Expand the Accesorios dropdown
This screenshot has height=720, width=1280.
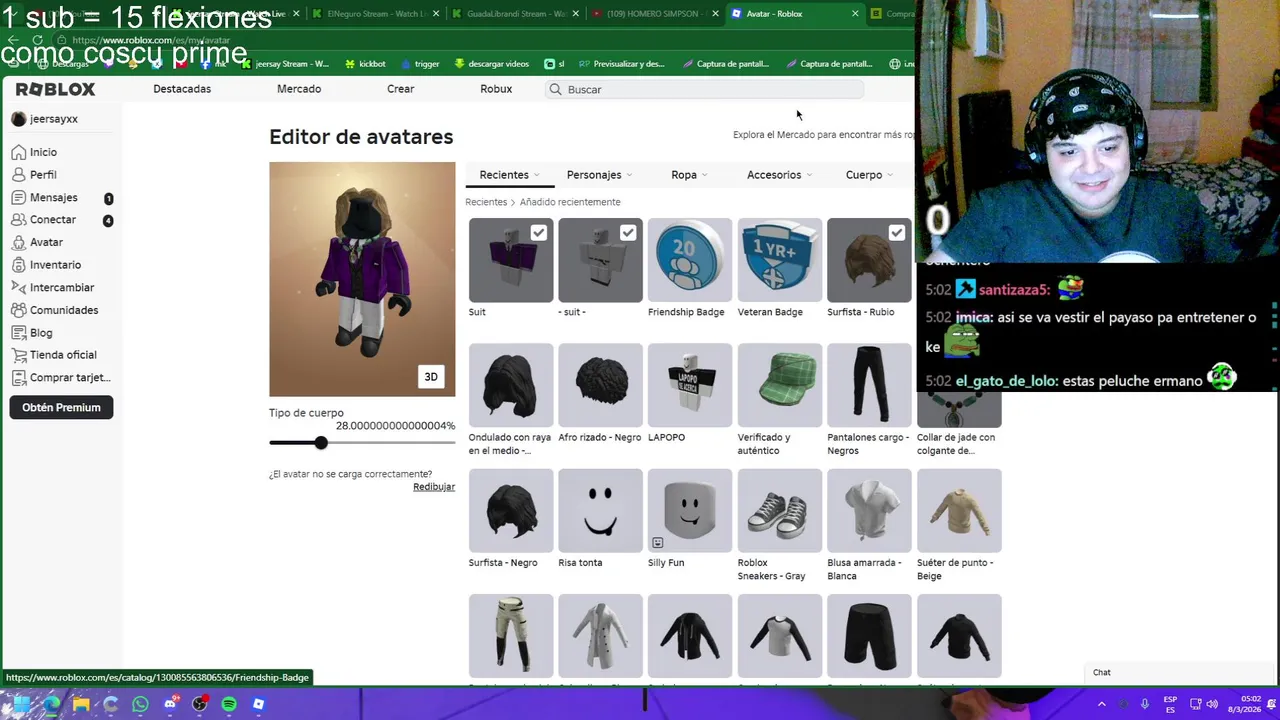[x=780, y=175]
